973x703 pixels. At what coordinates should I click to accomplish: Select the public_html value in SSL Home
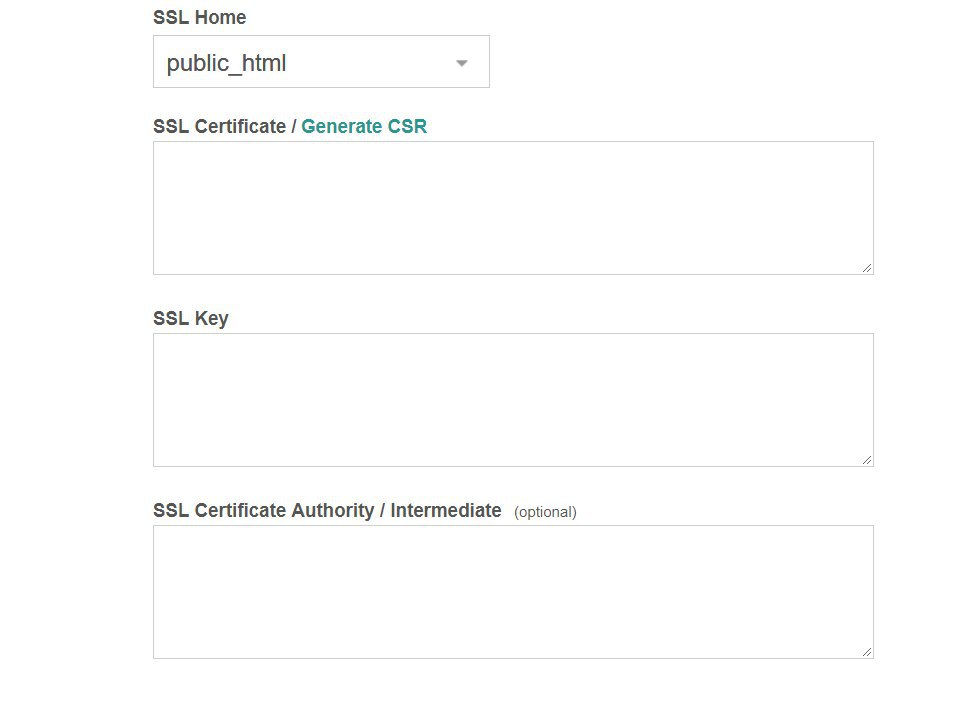(x=226, y=63)
